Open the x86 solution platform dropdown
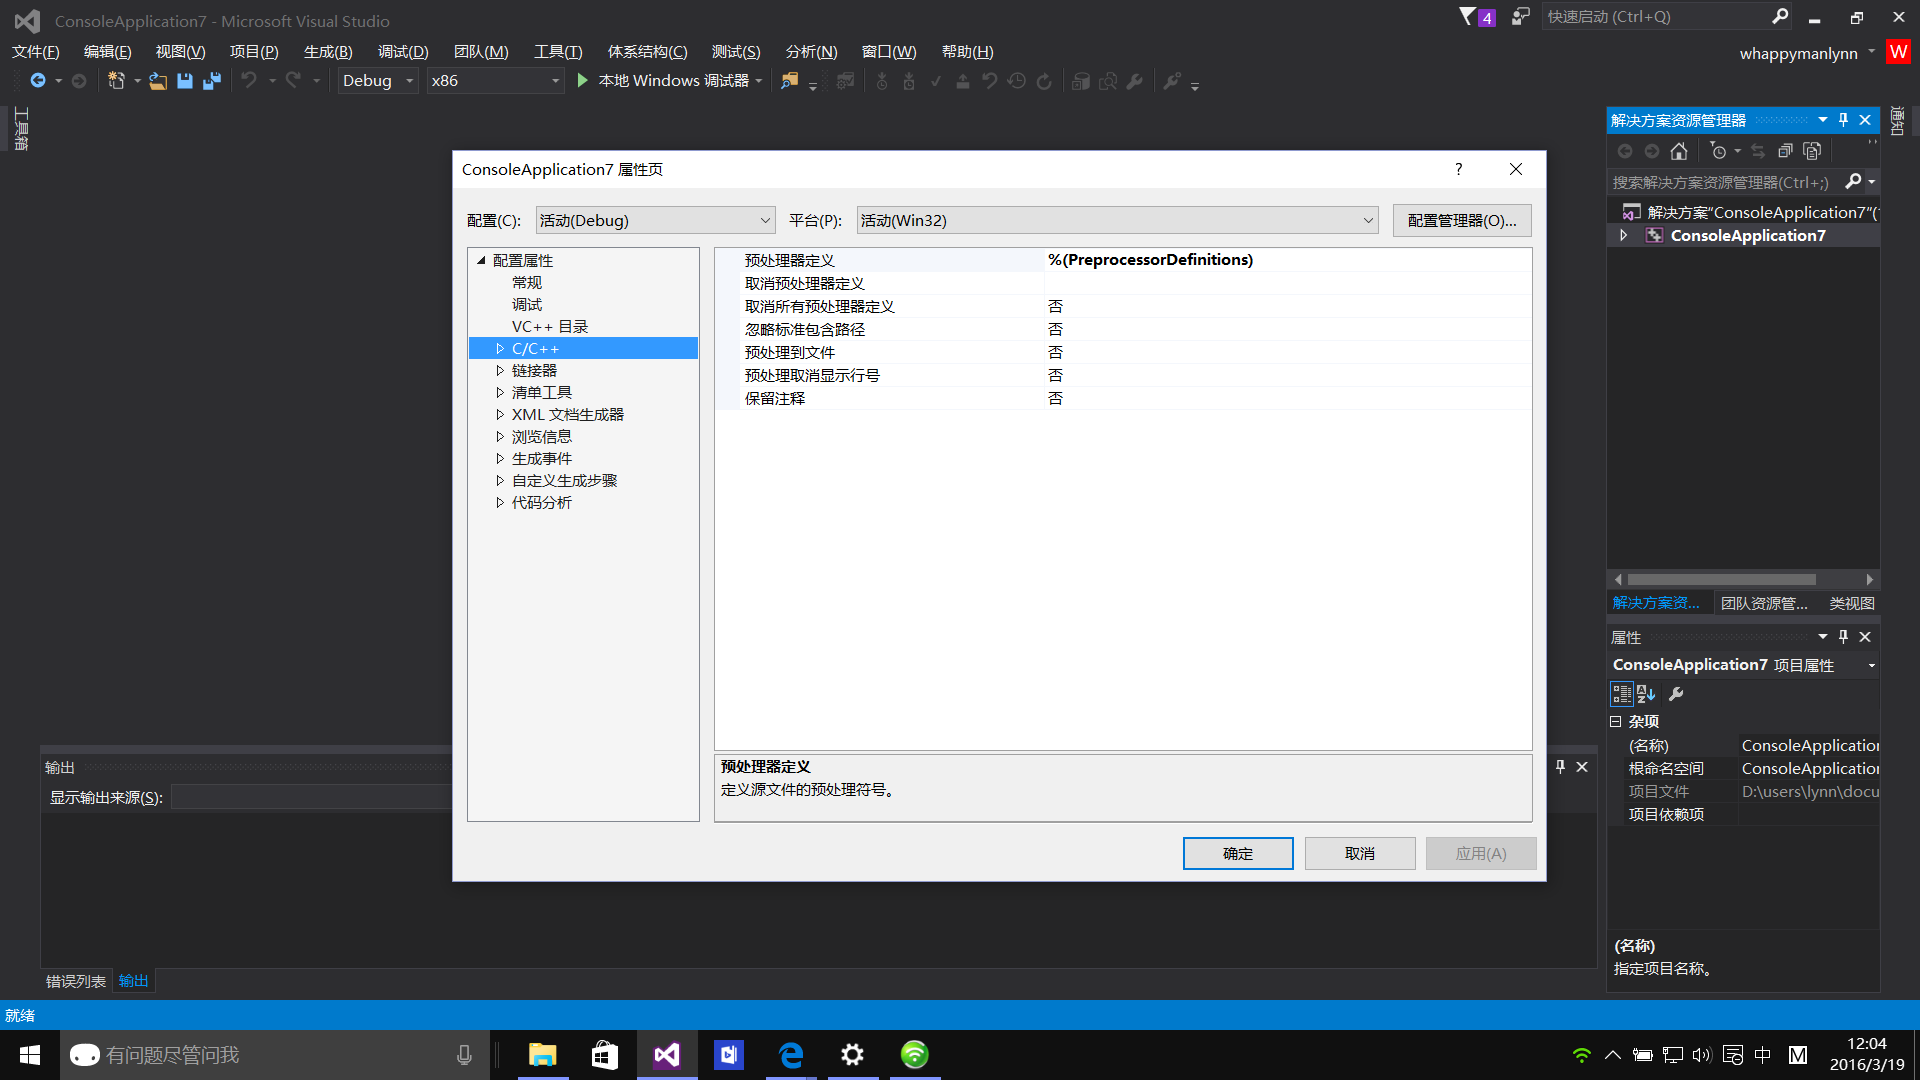This screenshot has width=1920, height=1080. pyautogui.click(x=496, y=81)
